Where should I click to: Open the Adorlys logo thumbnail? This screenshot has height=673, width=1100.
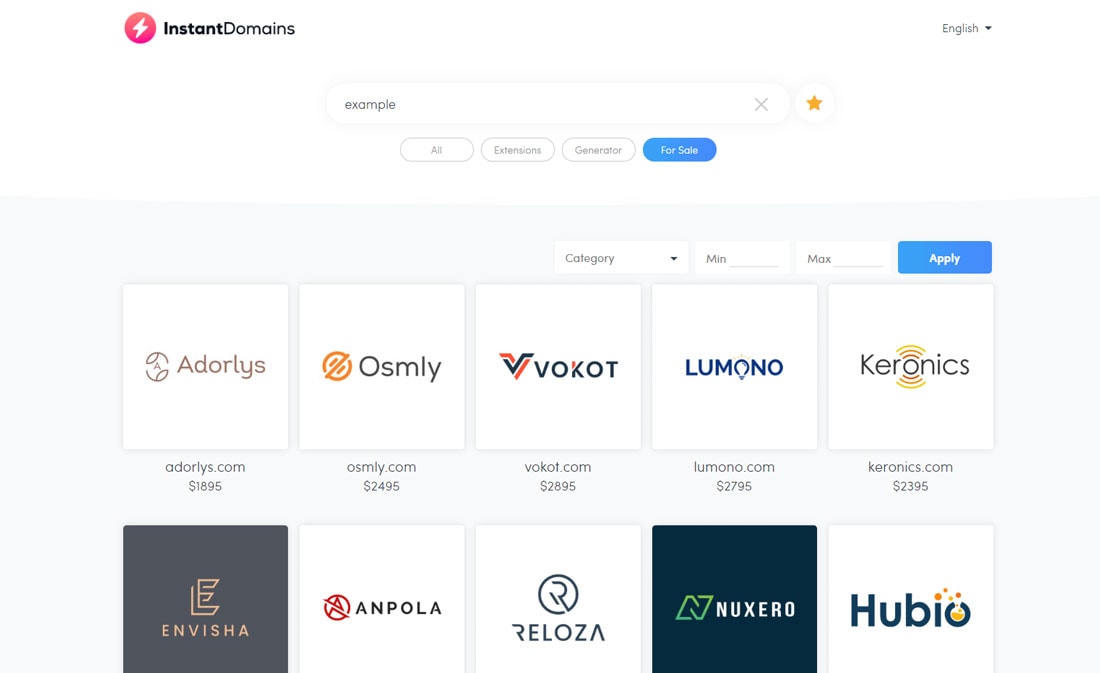206,367
